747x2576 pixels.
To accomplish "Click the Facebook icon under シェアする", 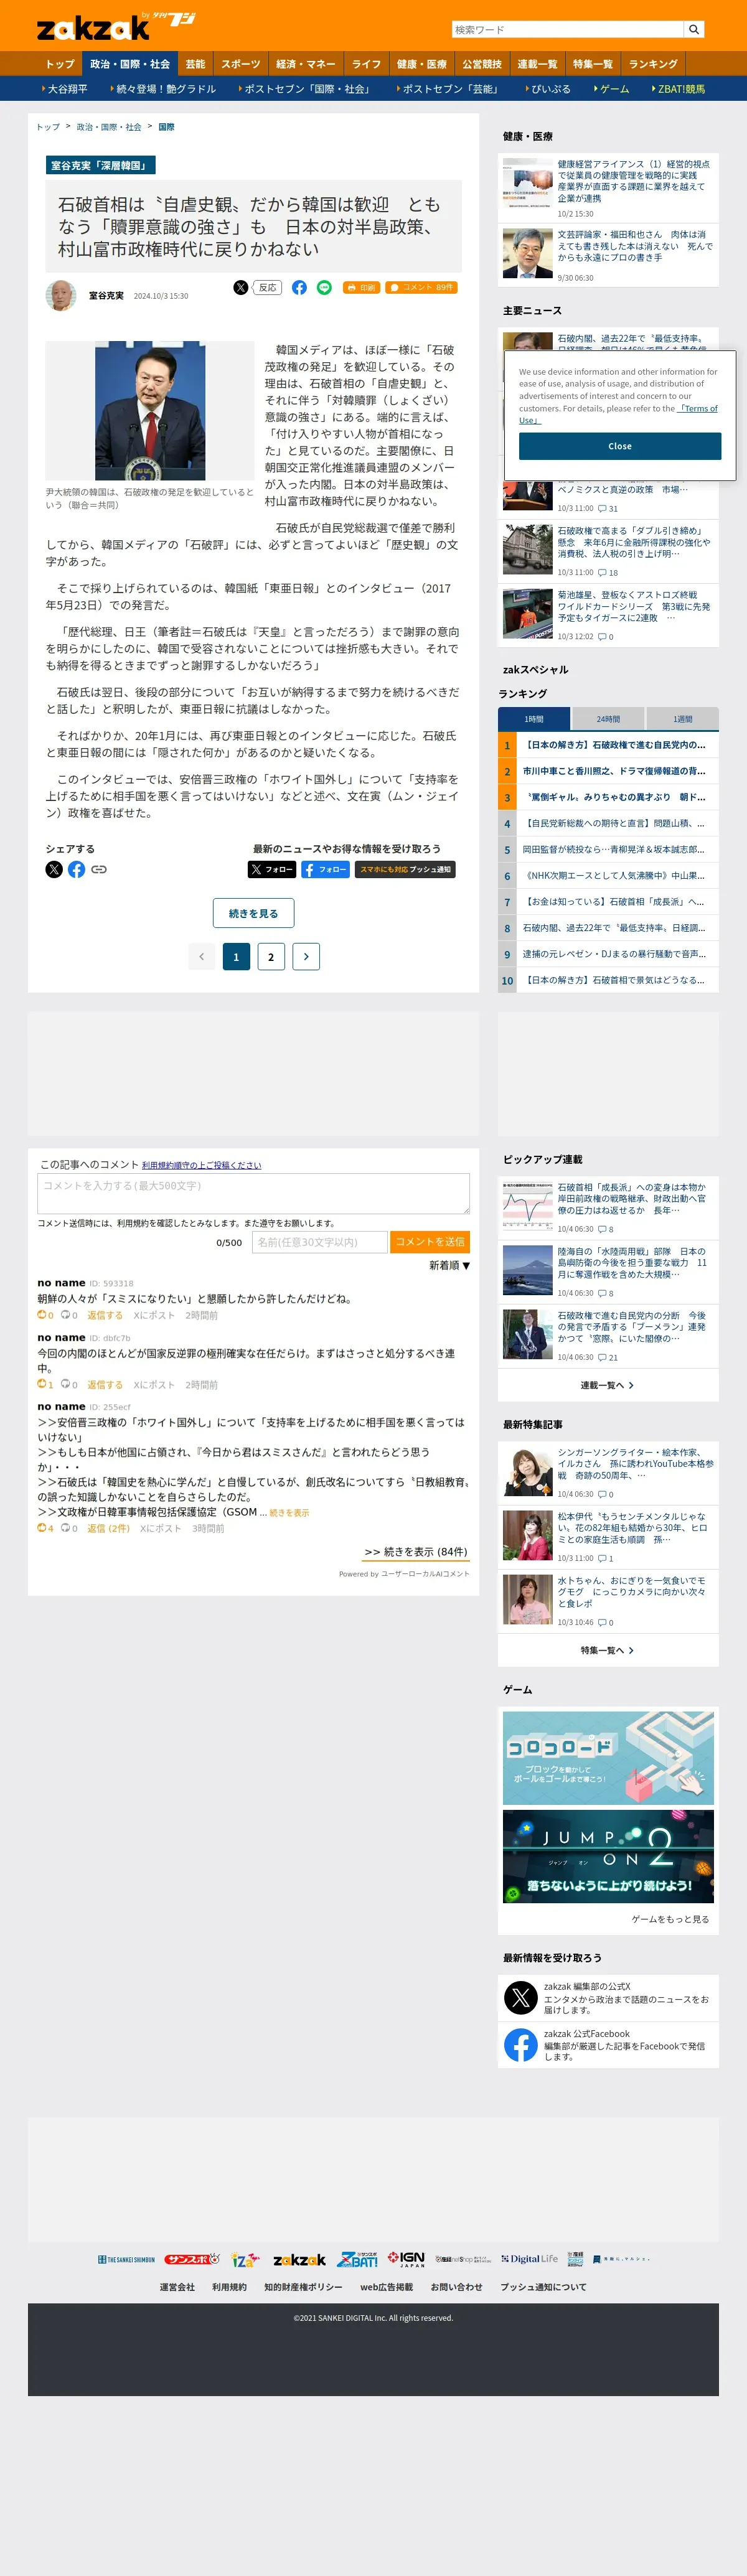I will click(x=76, y=869).
